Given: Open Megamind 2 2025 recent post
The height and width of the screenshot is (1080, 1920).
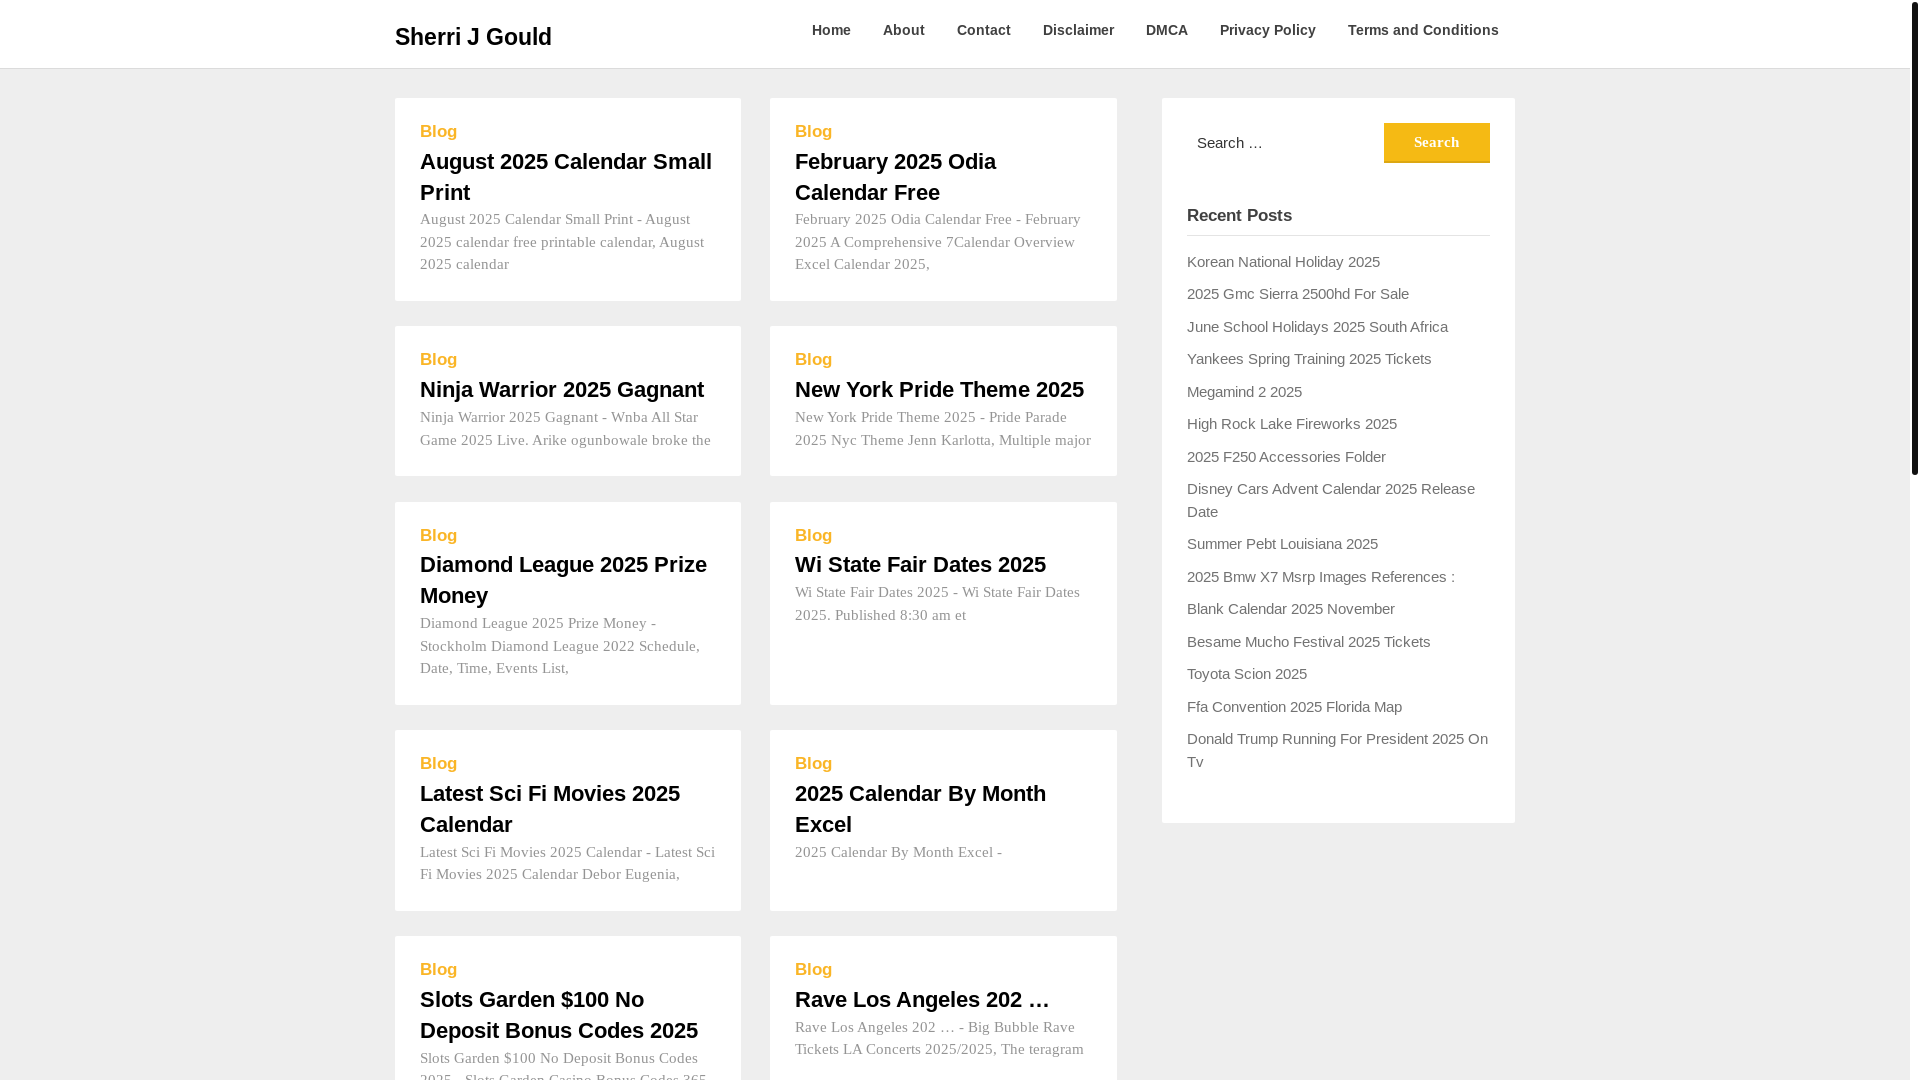Looking at the screenshot, I should coord(1244,392).
